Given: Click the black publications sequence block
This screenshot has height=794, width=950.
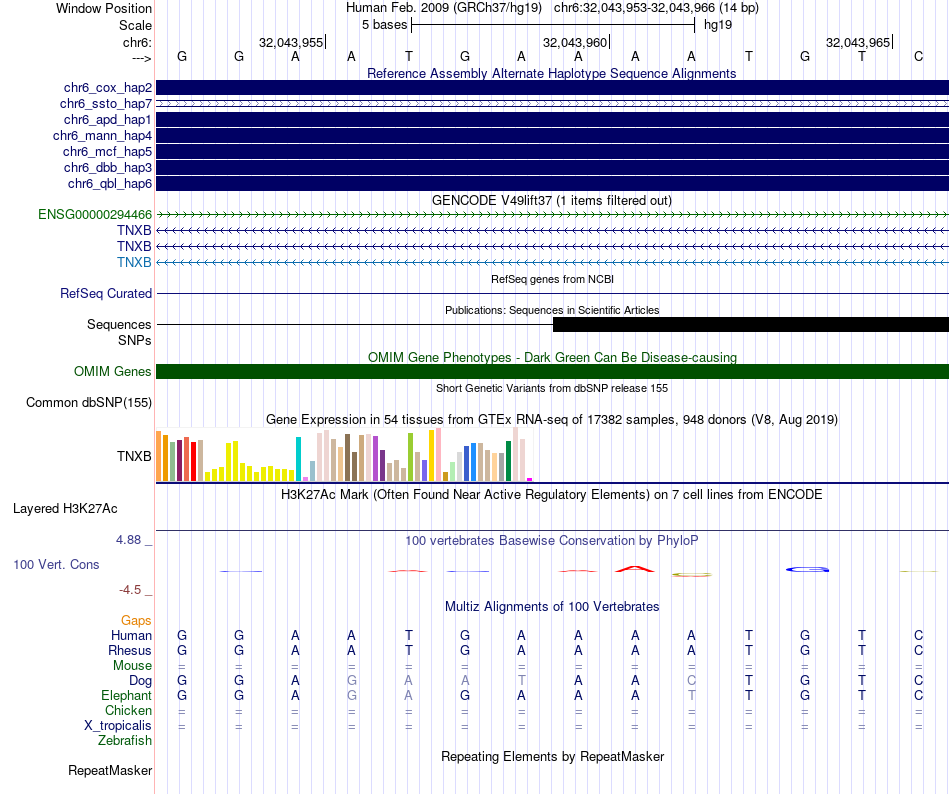Looking at the screenshot, I should 751,325.
